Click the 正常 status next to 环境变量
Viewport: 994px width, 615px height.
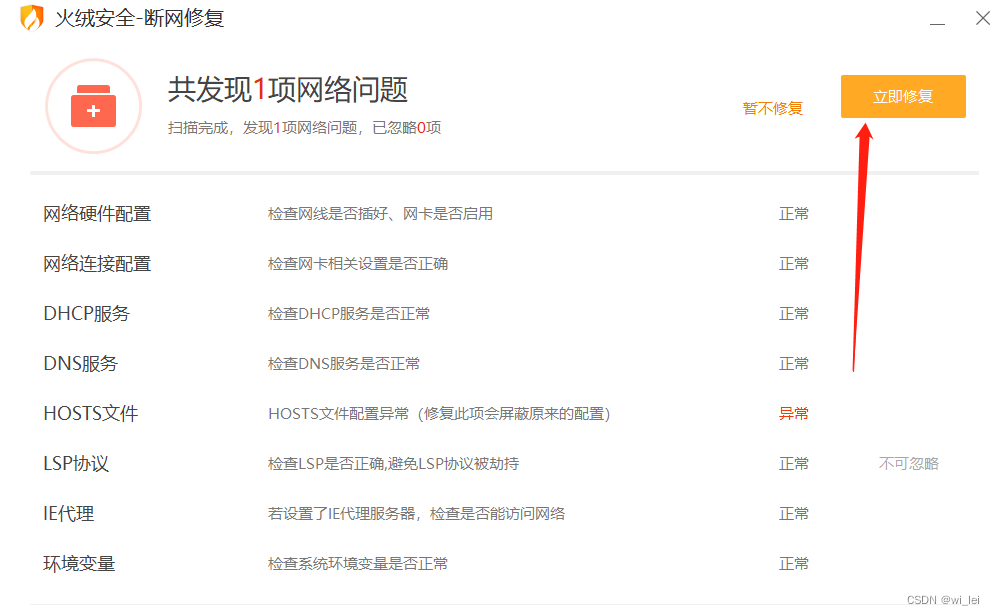tap(793, 563)
